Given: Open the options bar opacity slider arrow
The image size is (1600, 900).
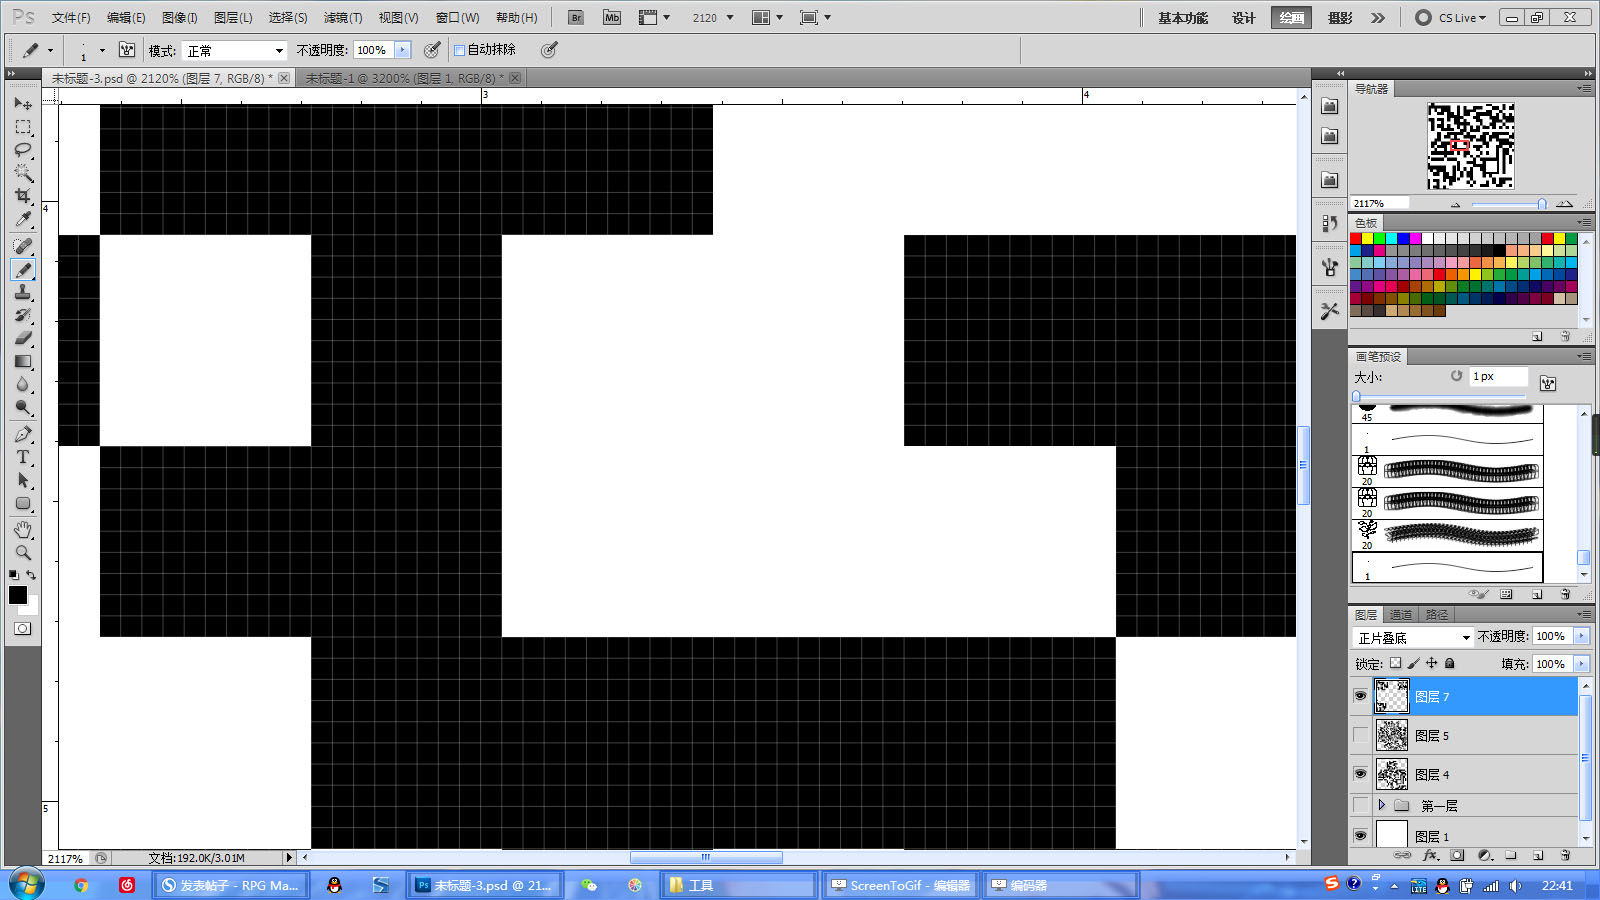Looking at the screenshot, I should [403, 50].
